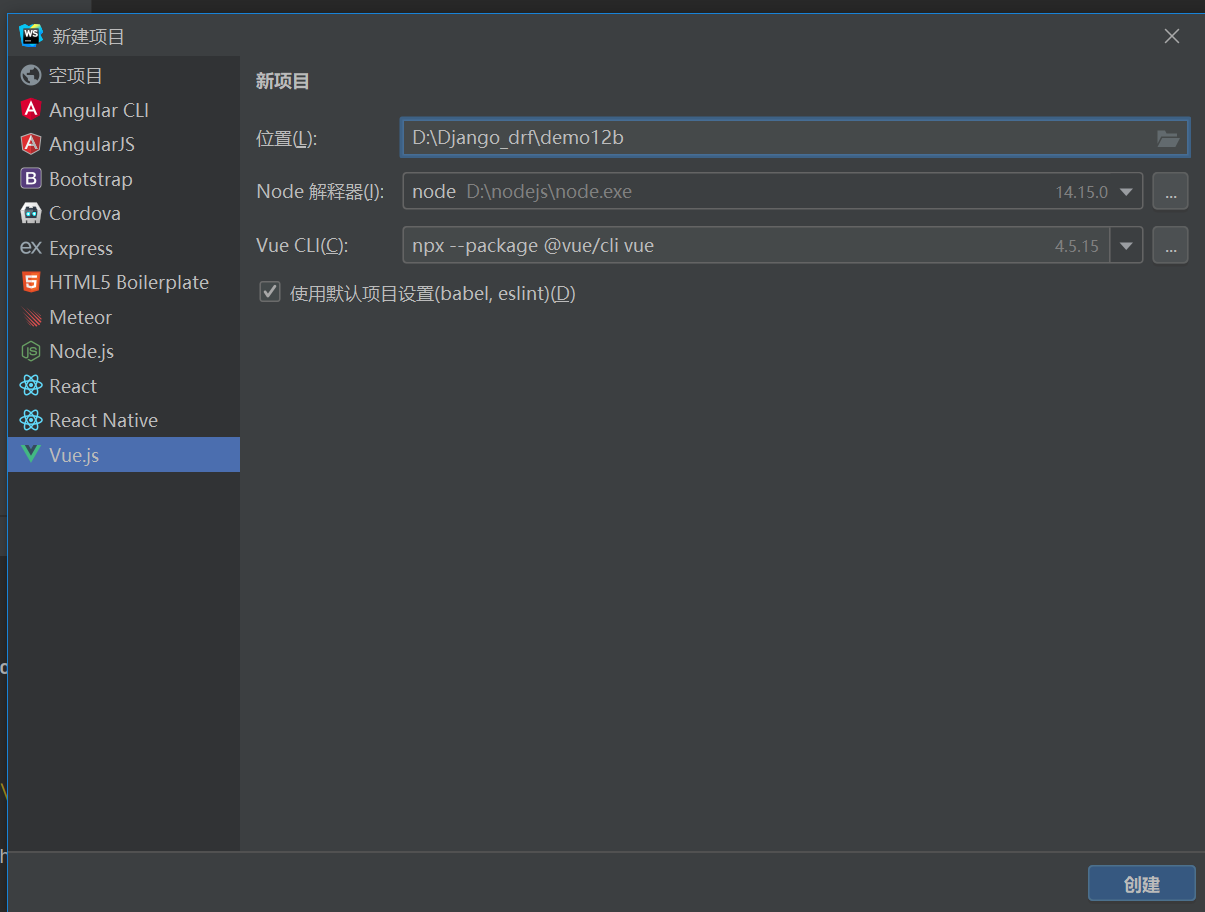Click the Bootstrap B icon
This screenshot has width=1205, height=912.
(x=31, y=179)
